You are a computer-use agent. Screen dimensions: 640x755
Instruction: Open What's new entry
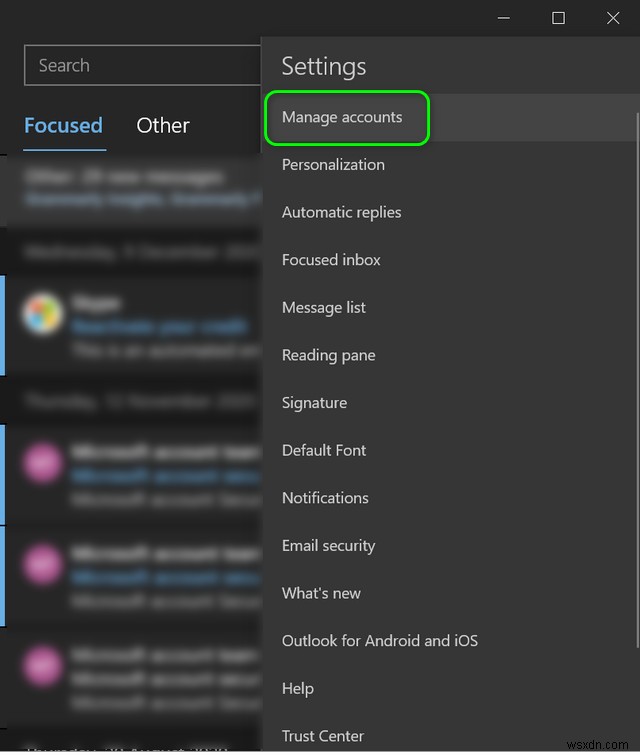tap(321, 593)
